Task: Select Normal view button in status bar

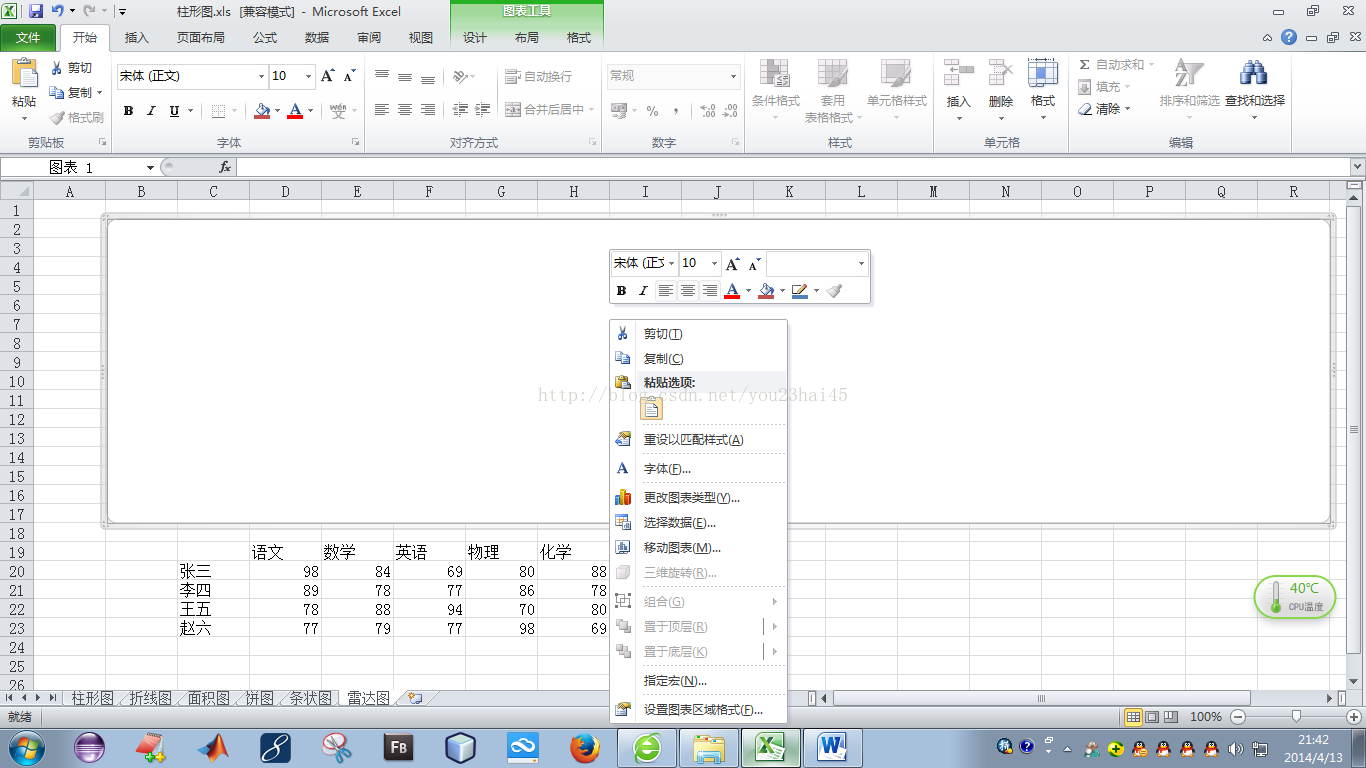Action: pyautogui.click(x=1134, y=717)
